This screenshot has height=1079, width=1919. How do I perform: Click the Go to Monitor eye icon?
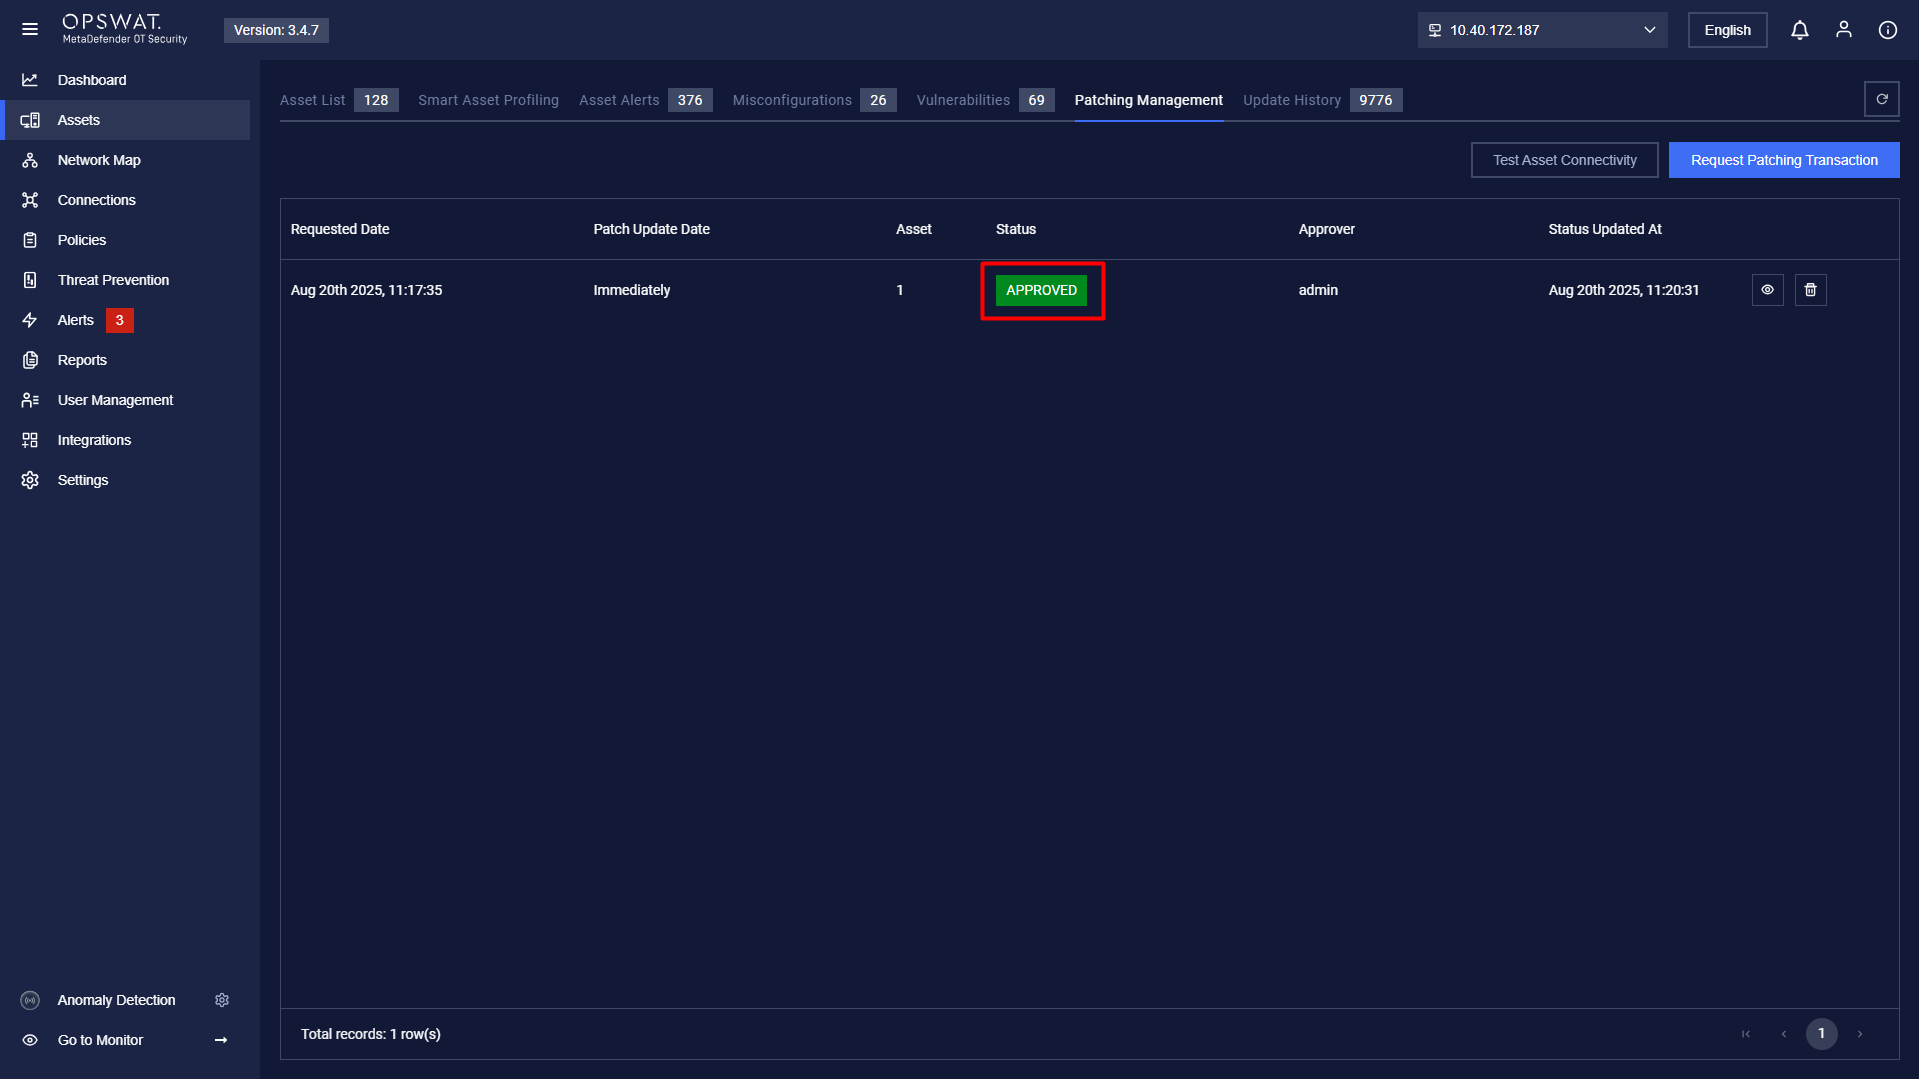30,1040
